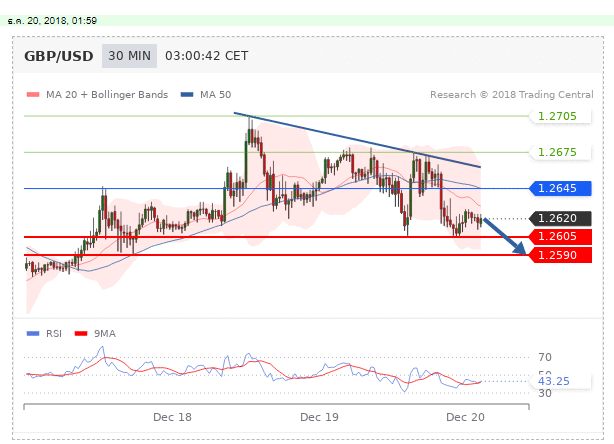
Task: Click the MA 50 blue legend swatch
Action: coord(187,95)
